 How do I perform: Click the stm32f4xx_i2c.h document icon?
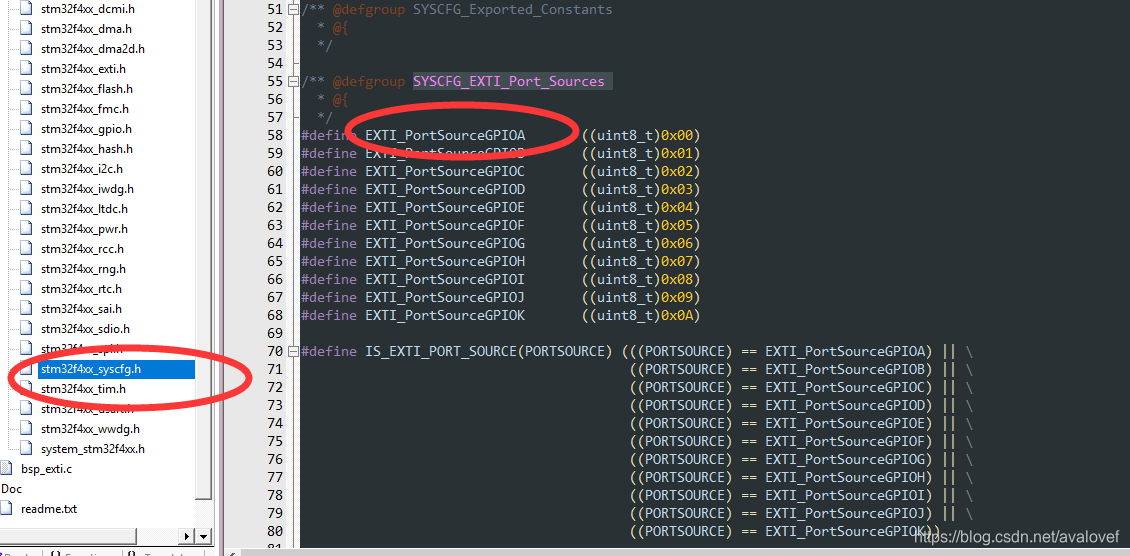[x=27, y=169]
